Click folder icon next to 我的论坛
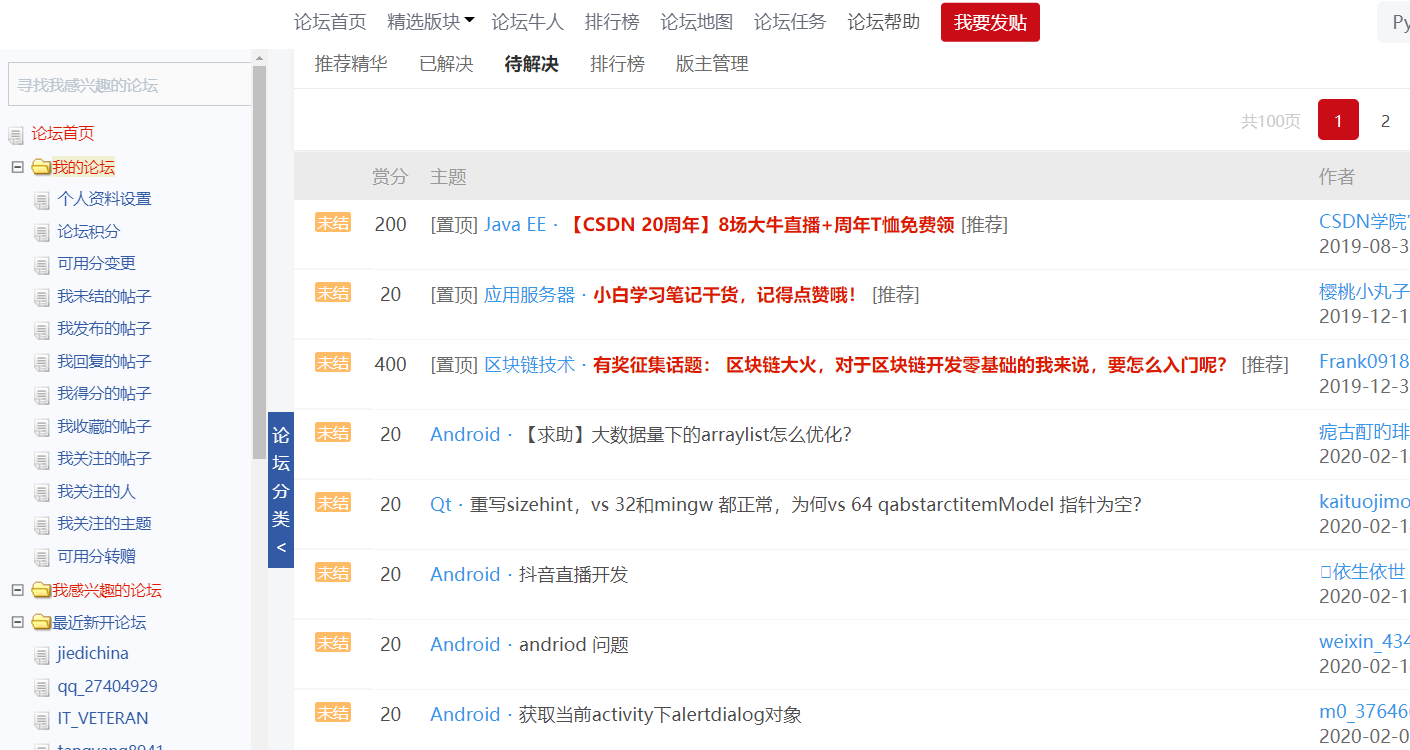 [41, 167]
